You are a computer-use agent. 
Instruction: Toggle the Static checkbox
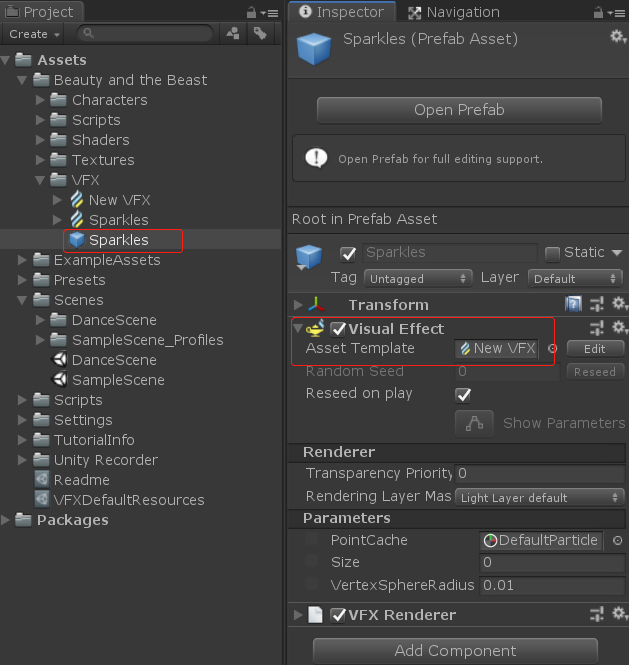pyautogui.click(x=552, y=252)
